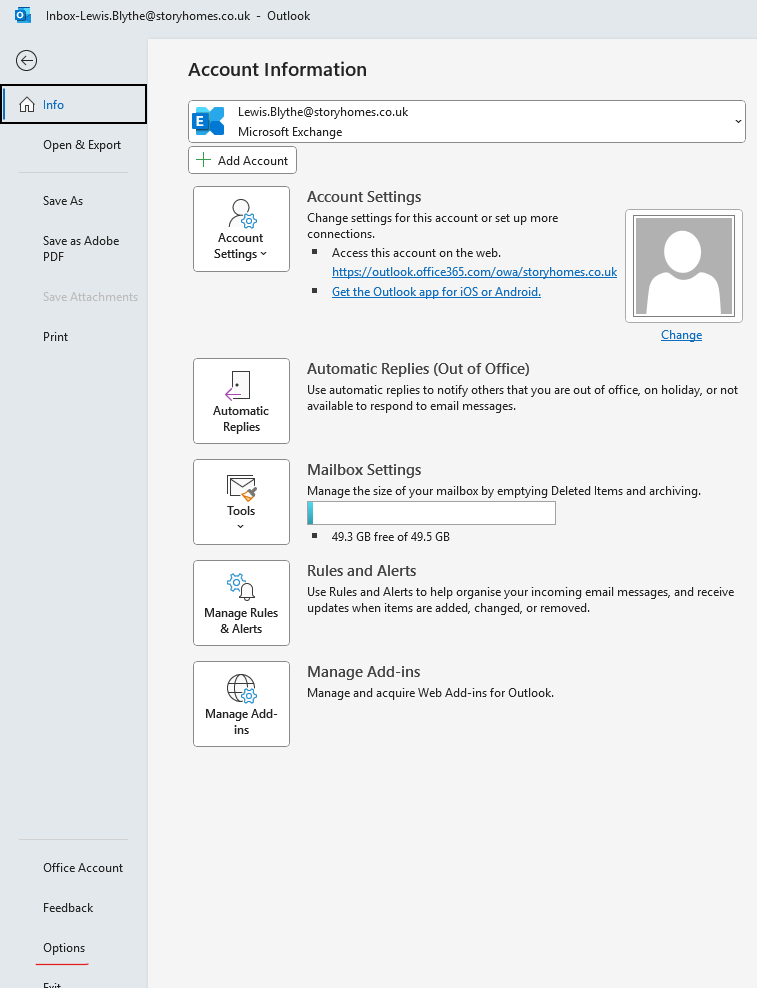
Task: Click the green plus icon on Add Account
Action: [x=203, y=160]
